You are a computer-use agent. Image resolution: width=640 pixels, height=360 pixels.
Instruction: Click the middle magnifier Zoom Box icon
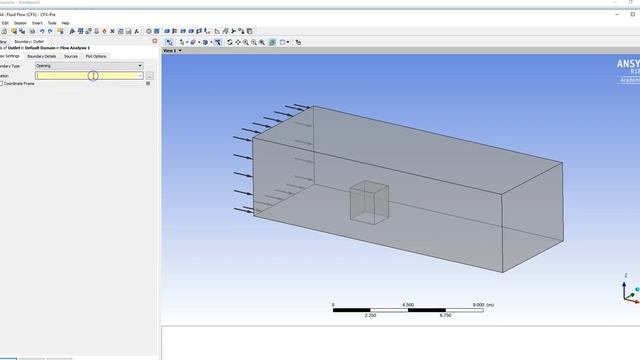coord(254,42)
